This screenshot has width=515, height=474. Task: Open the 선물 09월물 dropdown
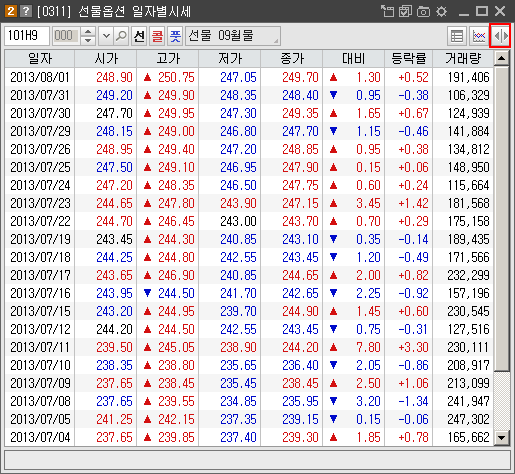tap(233, 36)
